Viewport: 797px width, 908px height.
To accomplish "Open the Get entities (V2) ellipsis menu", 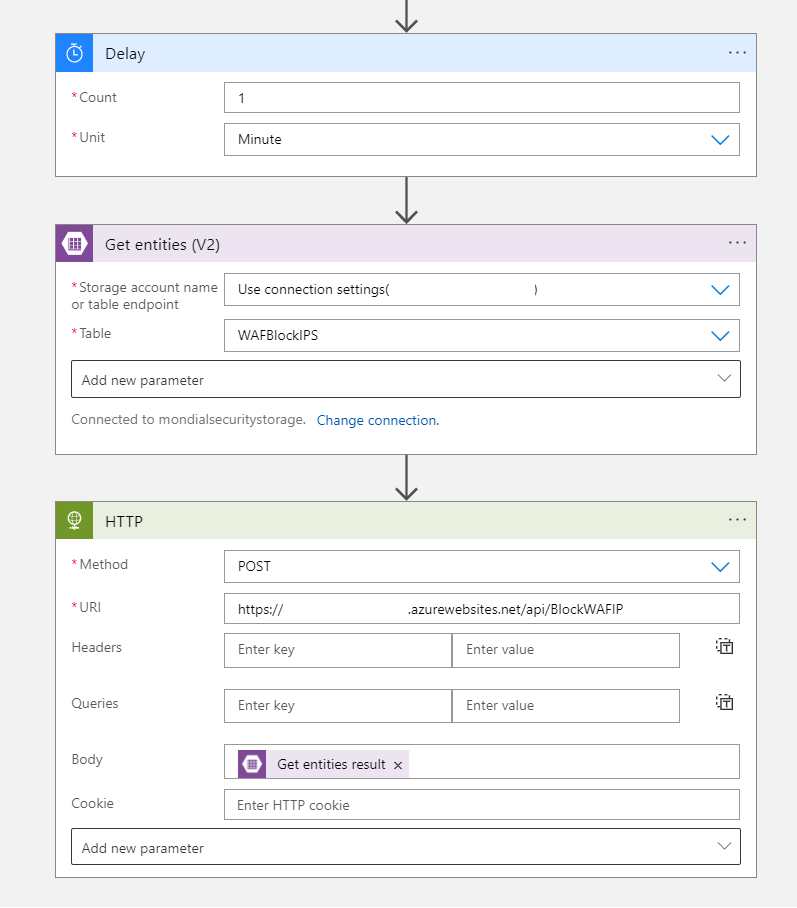I will tap(737, 243).
